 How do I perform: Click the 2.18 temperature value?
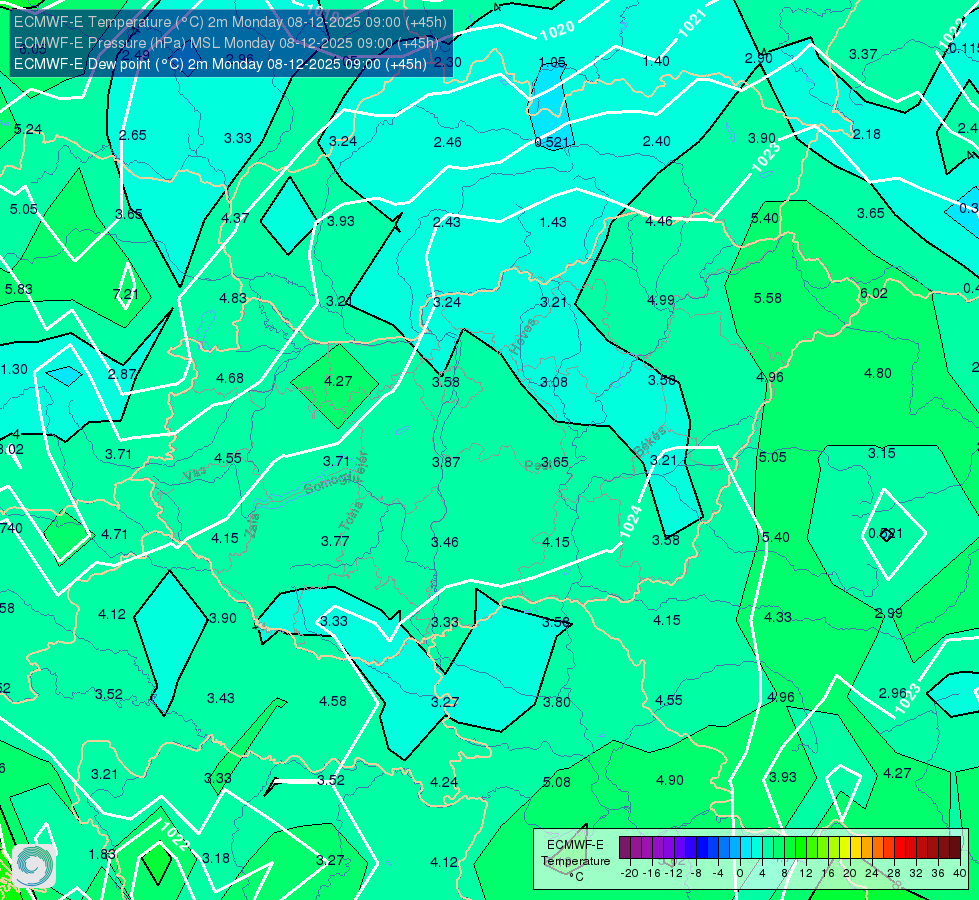tap(867, 134)
